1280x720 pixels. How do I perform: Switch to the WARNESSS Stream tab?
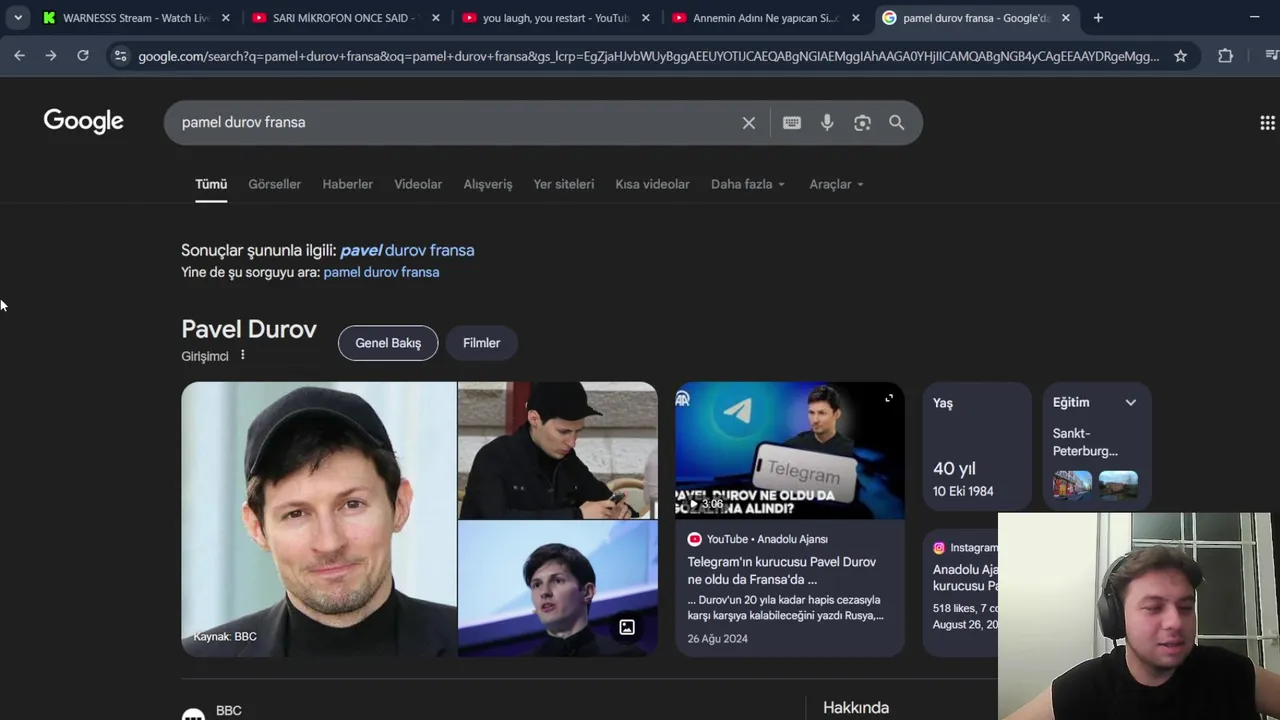[x=136, y=18]
